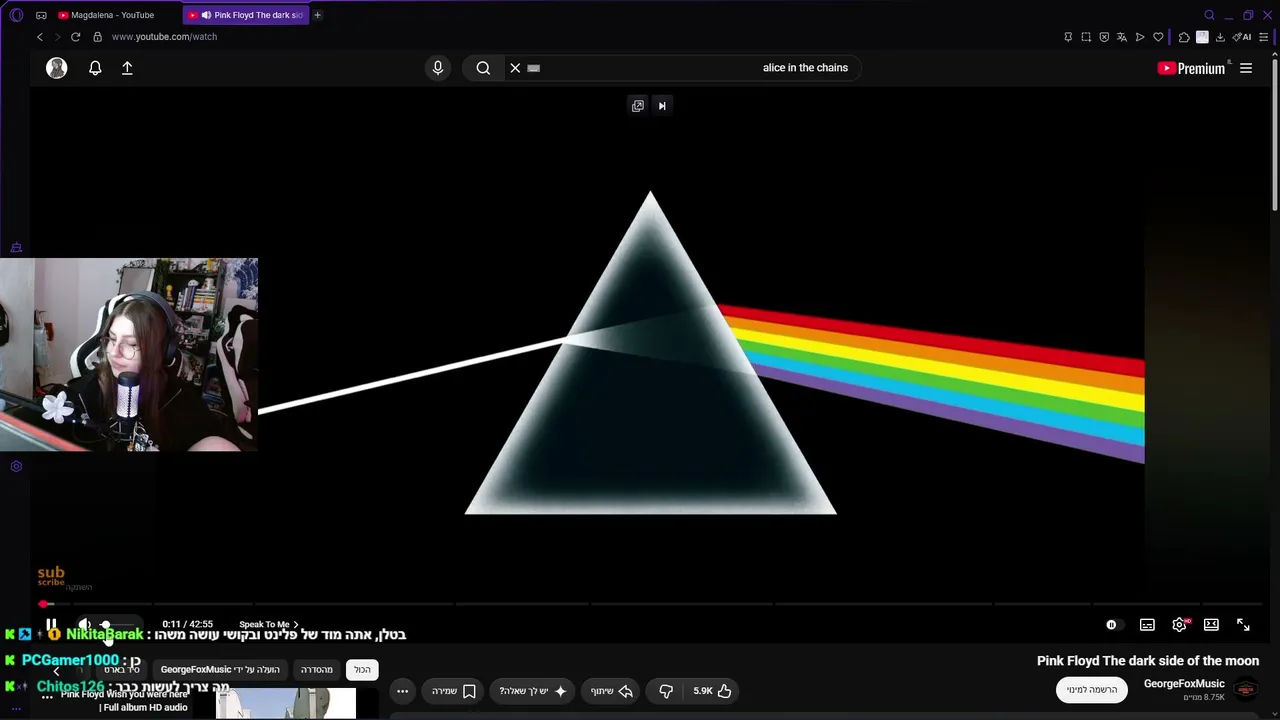The image size is (1280, 720).
Task: Open browser downloads panel
Action: click(x=1220, y=37)
